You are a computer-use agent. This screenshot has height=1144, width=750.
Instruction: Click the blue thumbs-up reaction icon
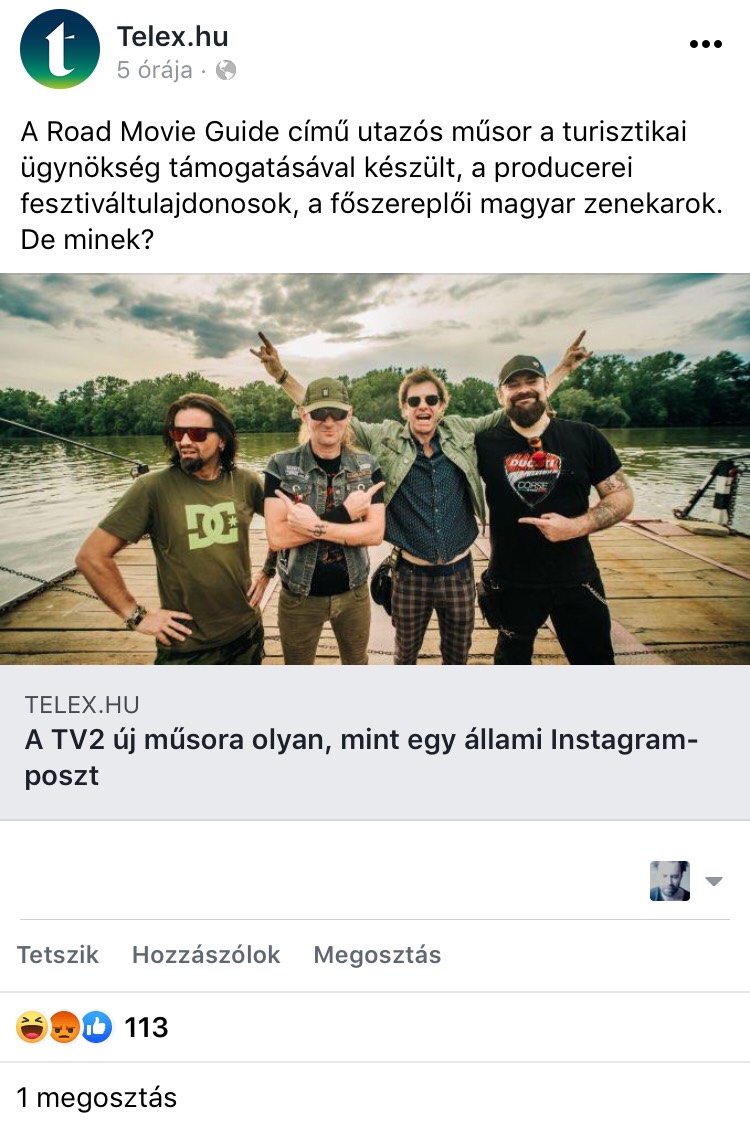tap(96, 1027)
